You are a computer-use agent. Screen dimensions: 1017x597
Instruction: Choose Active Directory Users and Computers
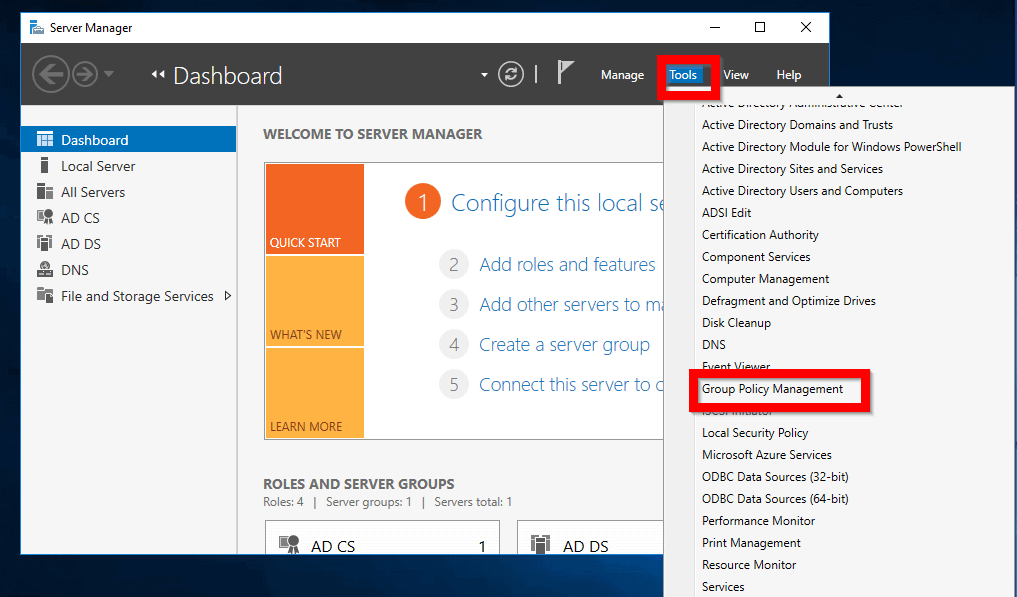pos(802,191)
